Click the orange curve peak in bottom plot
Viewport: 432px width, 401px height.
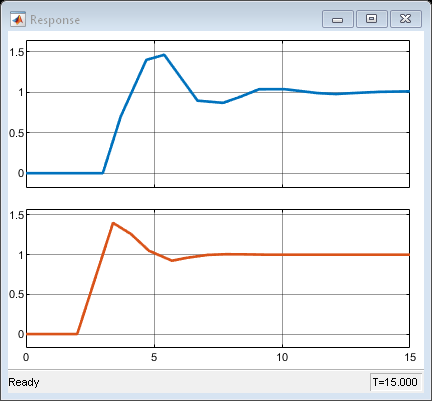point(113,223)
